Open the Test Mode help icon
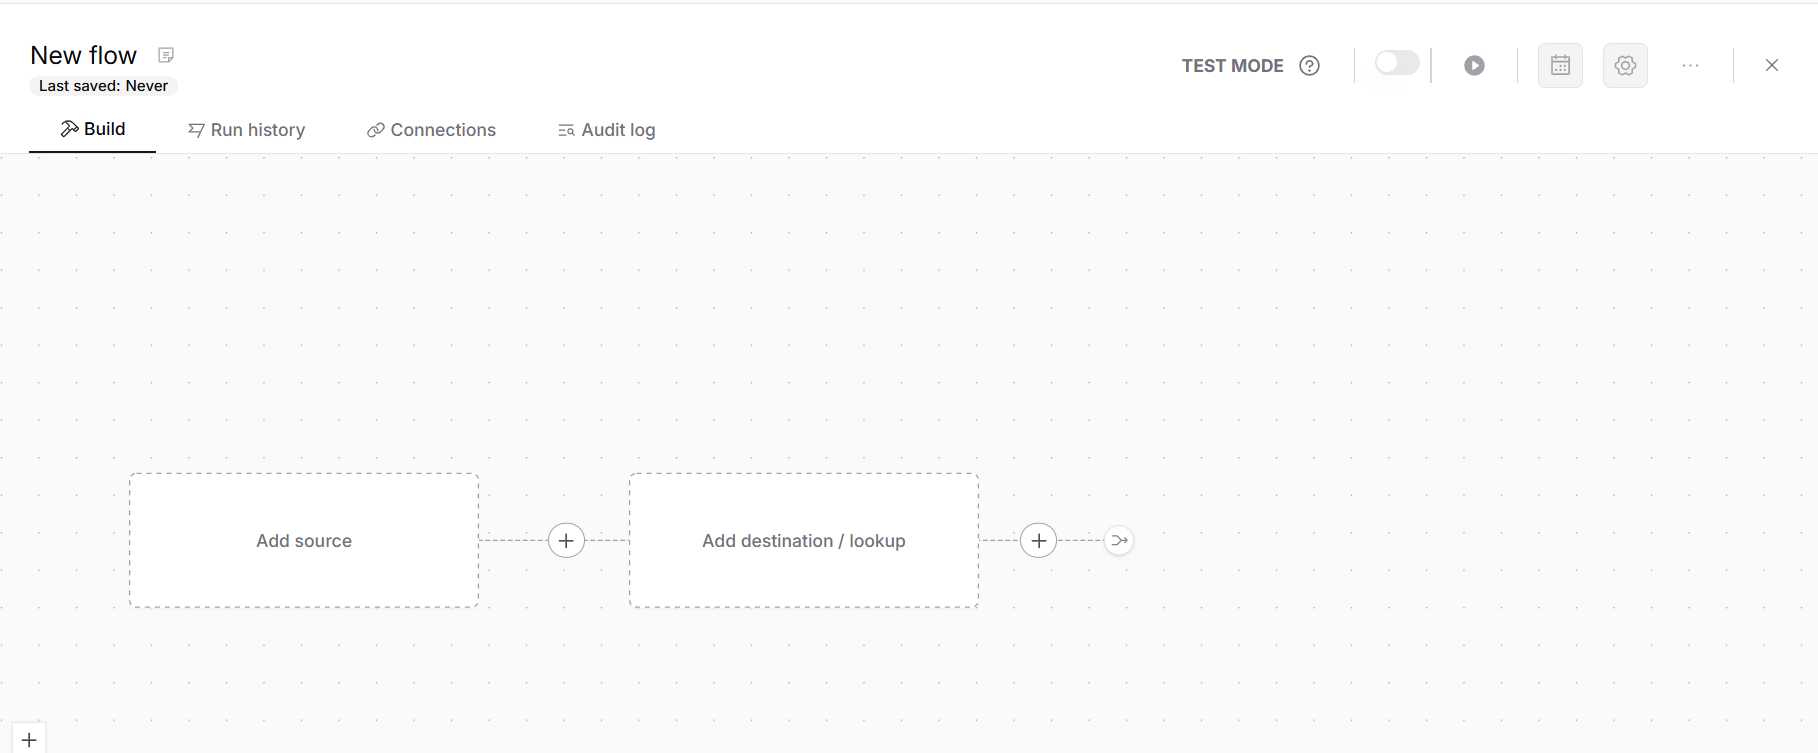This screenshot has width=1818, height=753. coord(1309,66)
